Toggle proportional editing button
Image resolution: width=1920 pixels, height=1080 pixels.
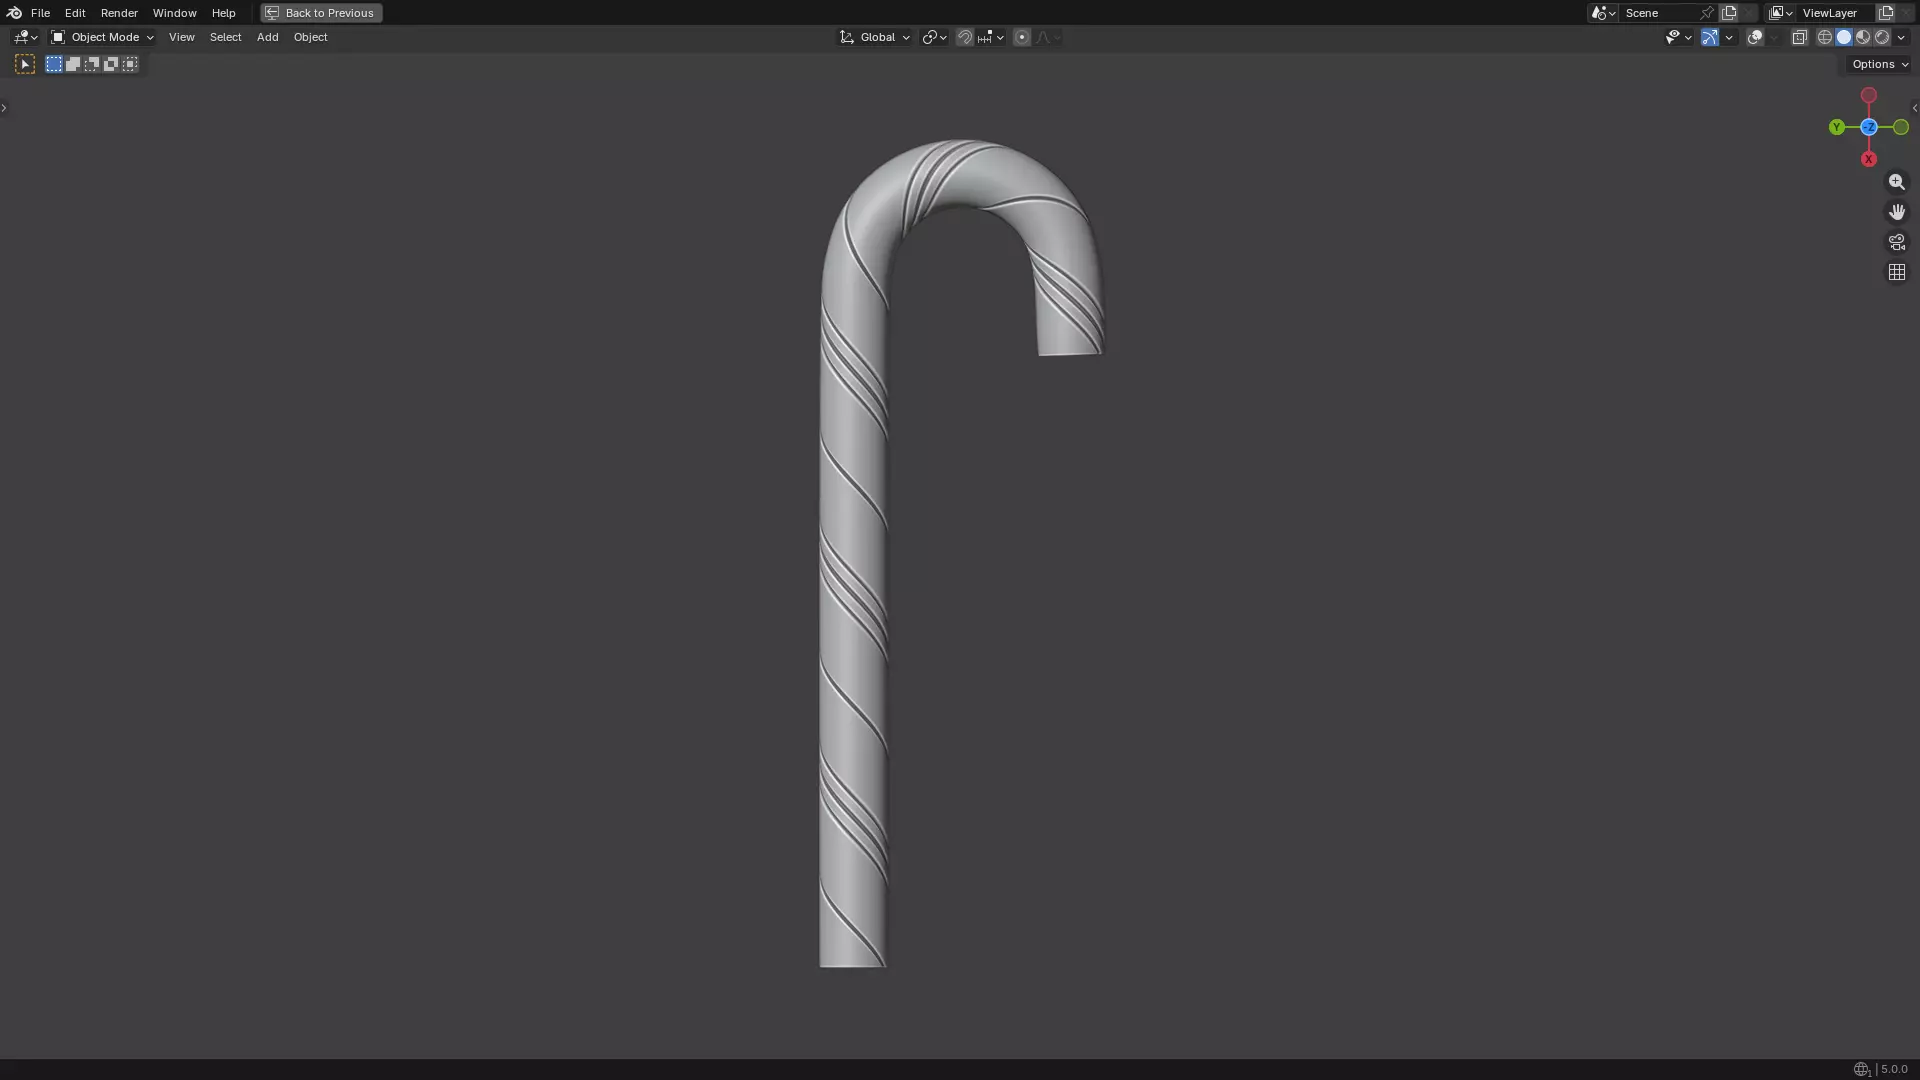tap(1021, 37)
